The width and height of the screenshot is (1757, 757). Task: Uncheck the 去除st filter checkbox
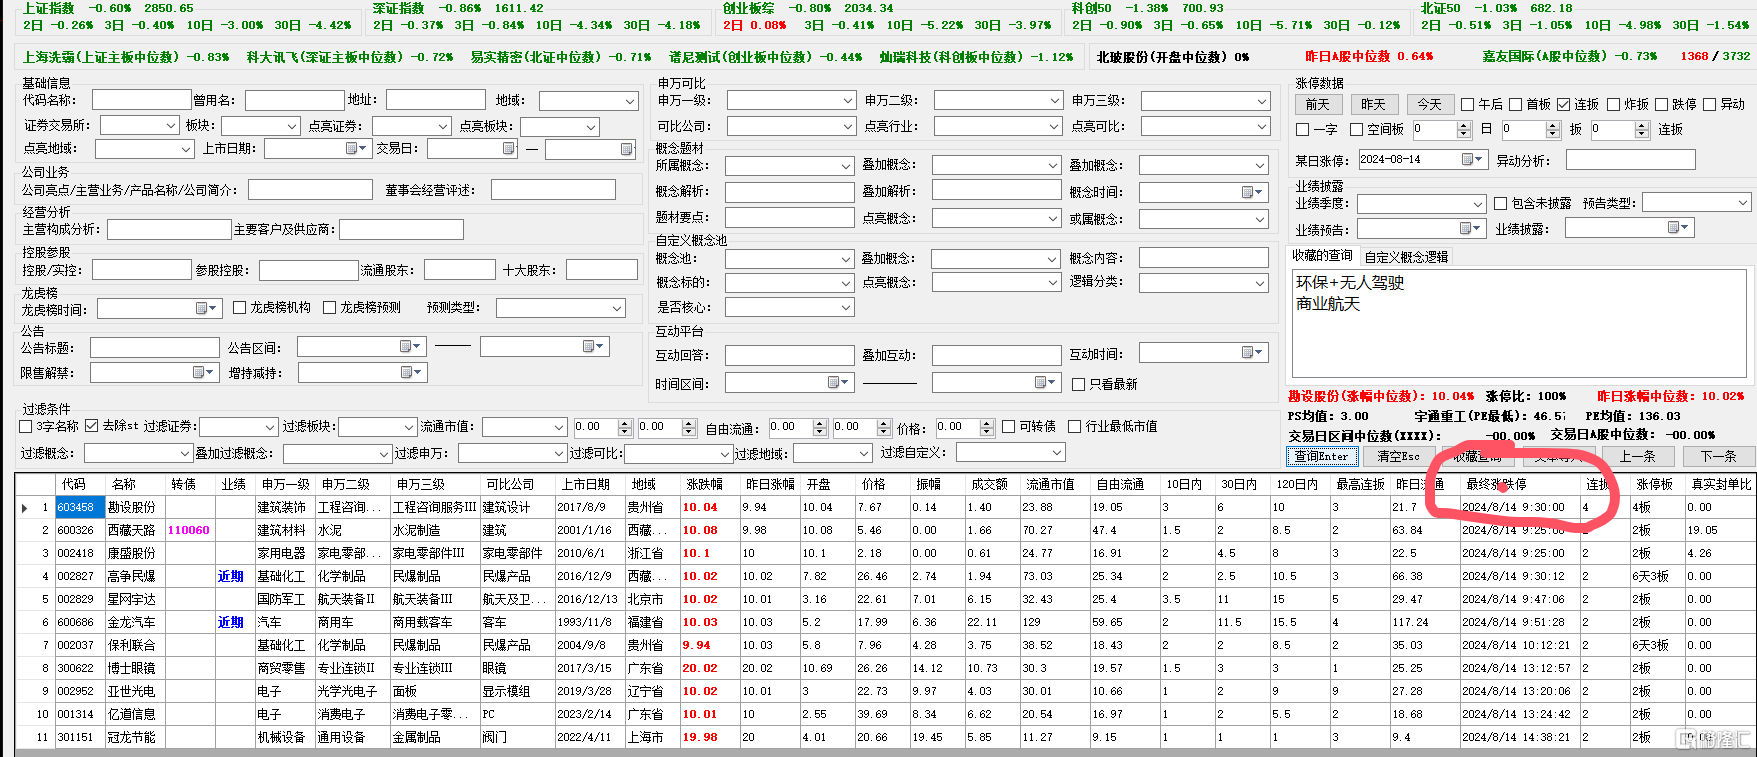[92, 426]
